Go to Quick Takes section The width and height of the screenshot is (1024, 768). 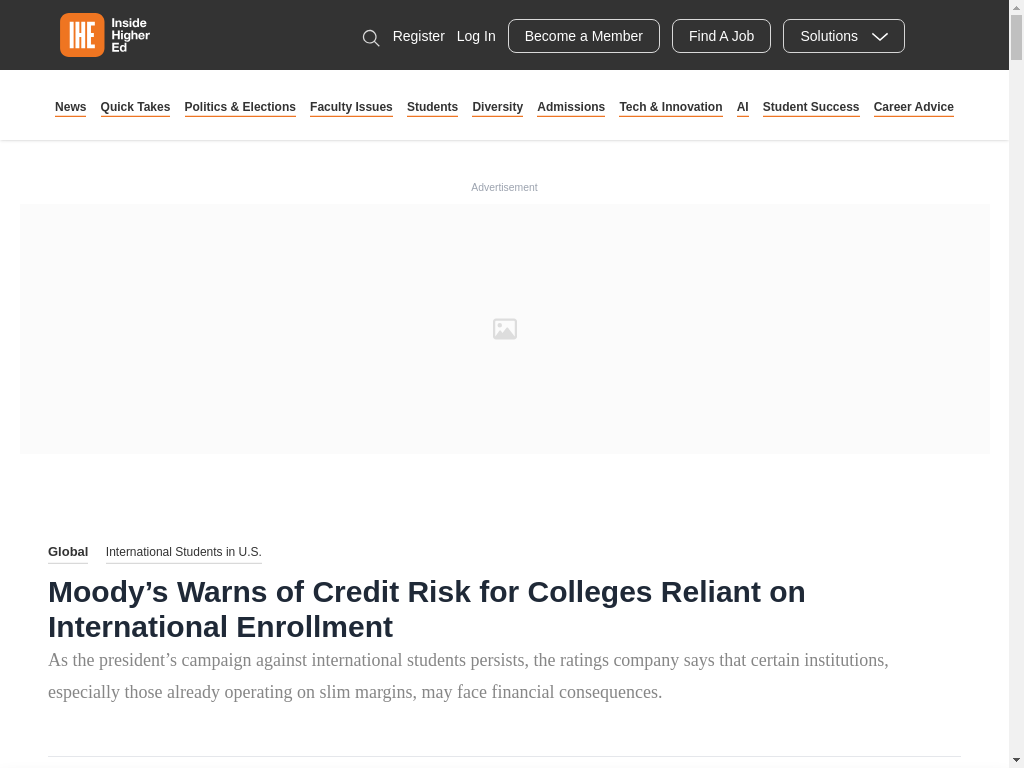point(135,107)
